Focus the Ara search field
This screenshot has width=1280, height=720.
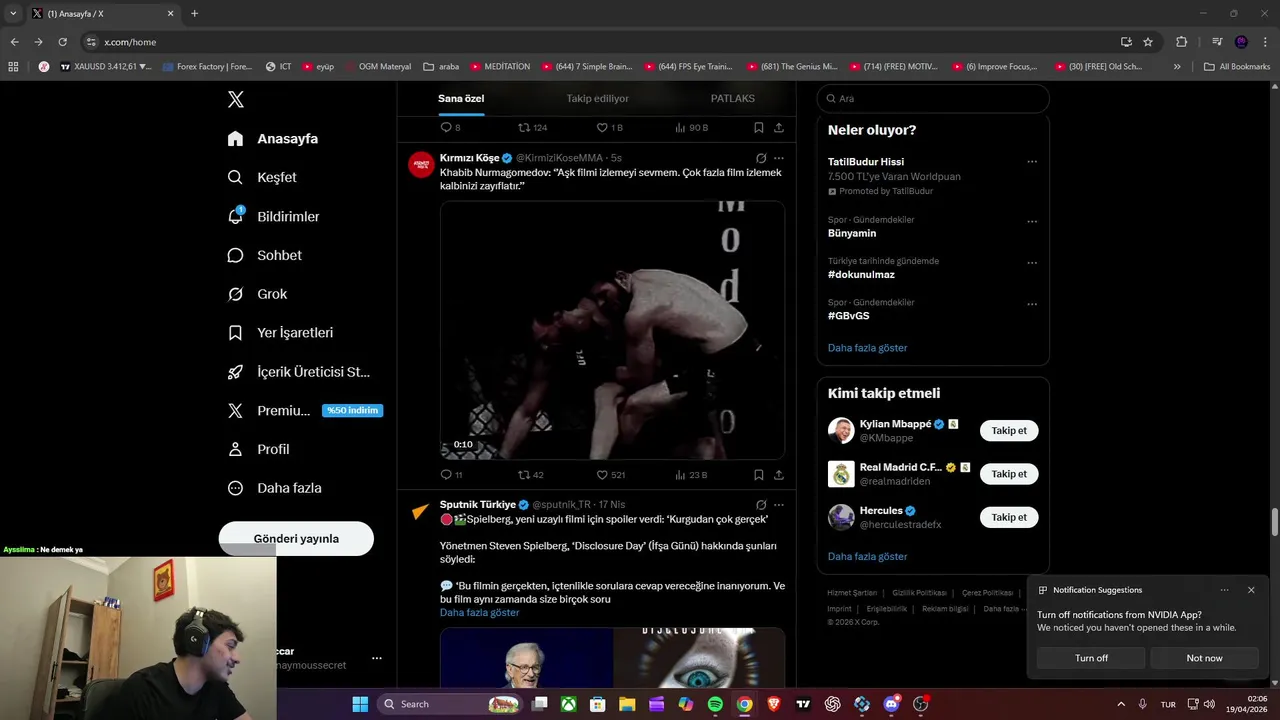coord(933,98)
